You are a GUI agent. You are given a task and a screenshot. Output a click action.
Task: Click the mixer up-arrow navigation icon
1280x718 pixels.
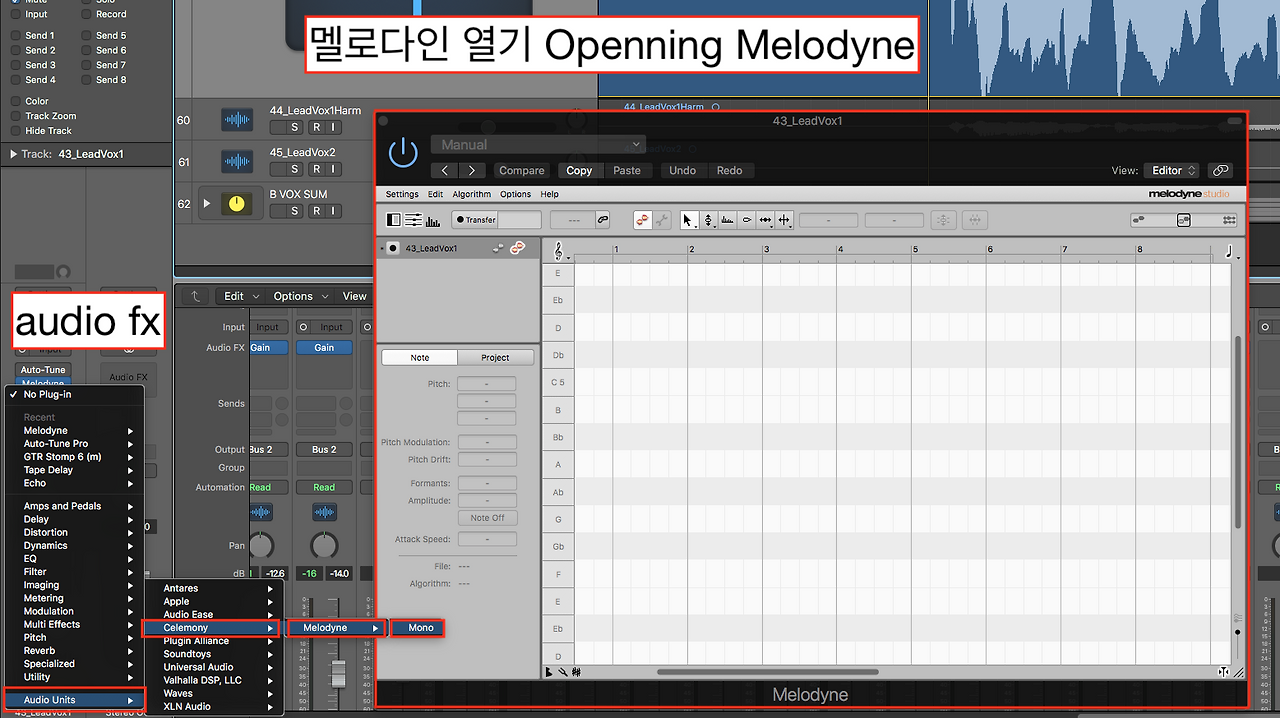[x=196, y=296]
